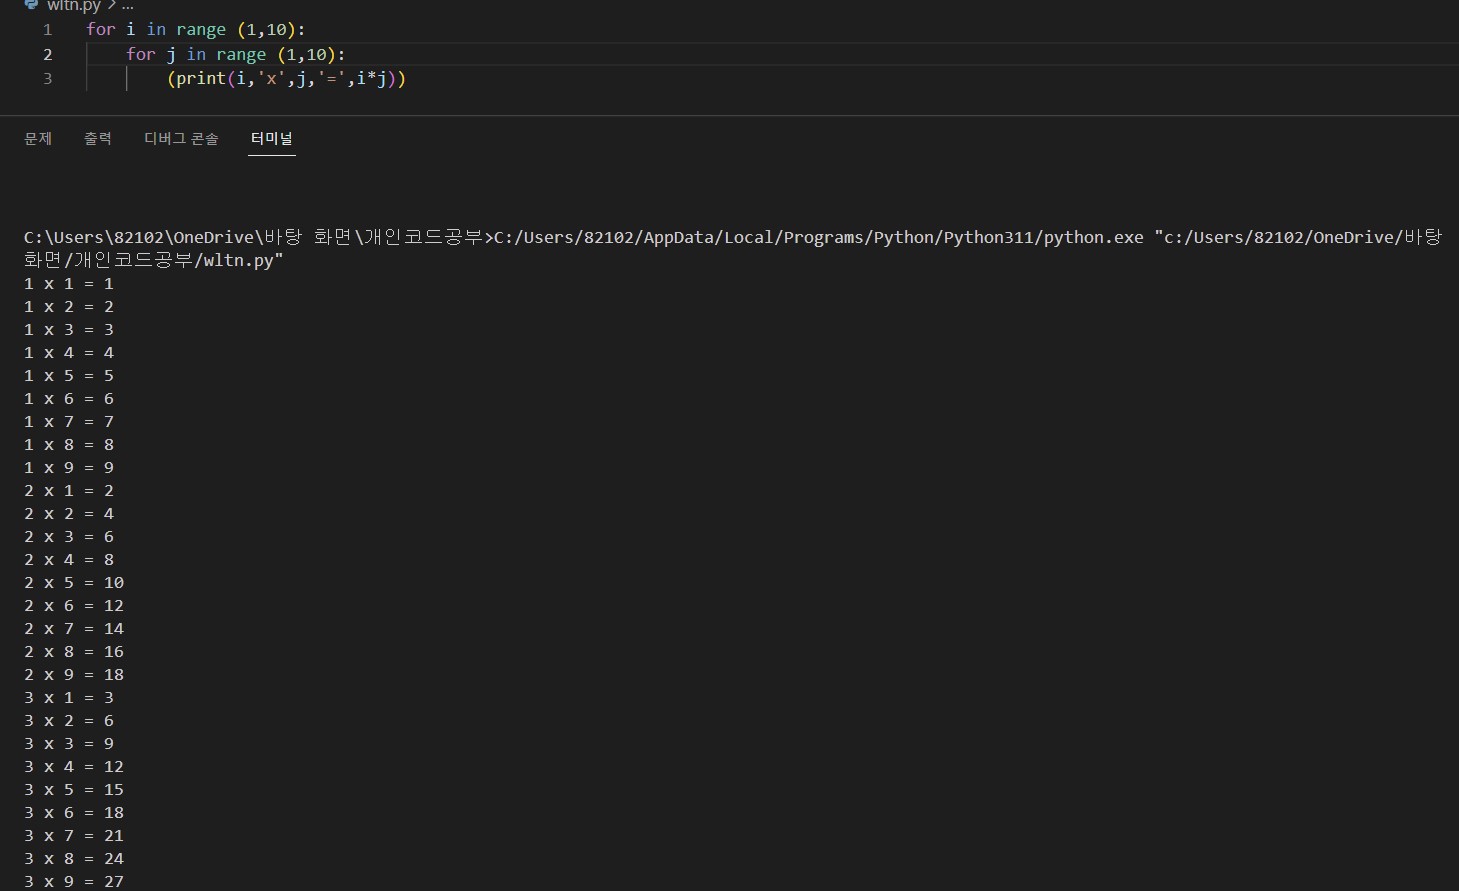Screen dimensions: 1459x891
Task: Click terminal output '3 x 2 = 6'
Action: [69, 721]
